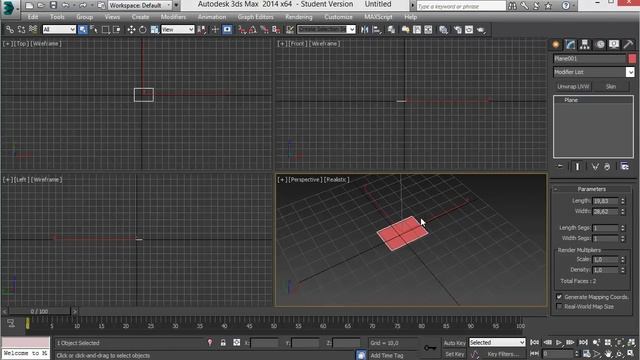
Task: Open the Perspective viewport Realistic shading menu
Action: click(336, 180)
